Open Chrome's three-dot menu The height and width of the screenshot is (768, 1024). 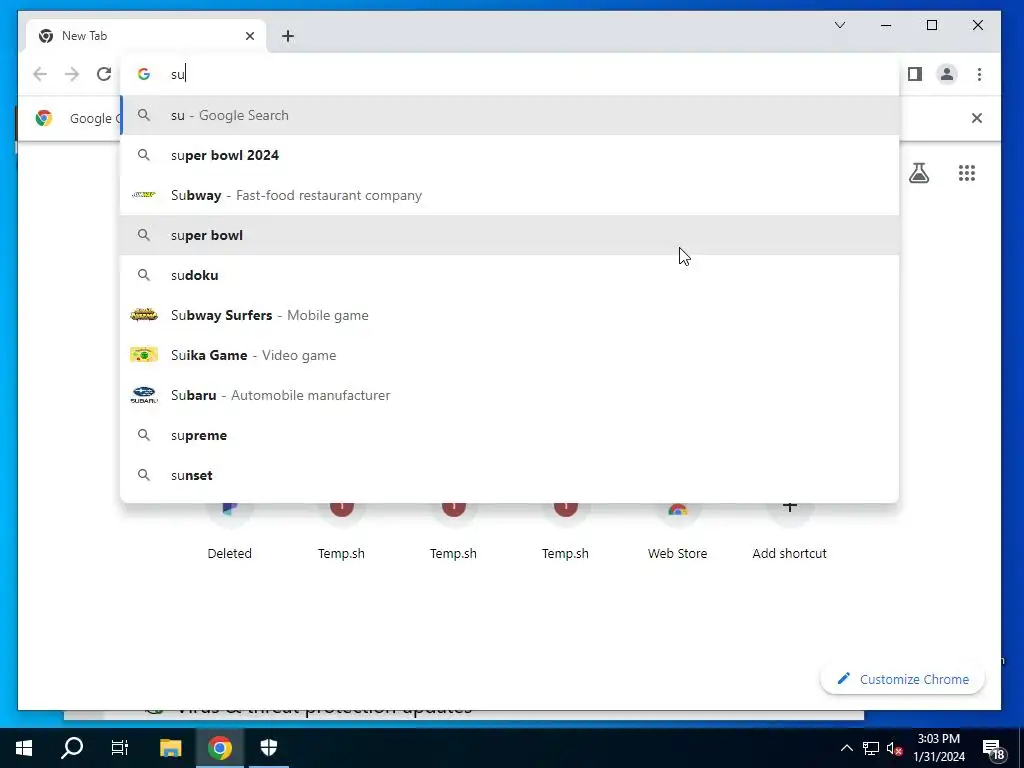click(979, 74)
